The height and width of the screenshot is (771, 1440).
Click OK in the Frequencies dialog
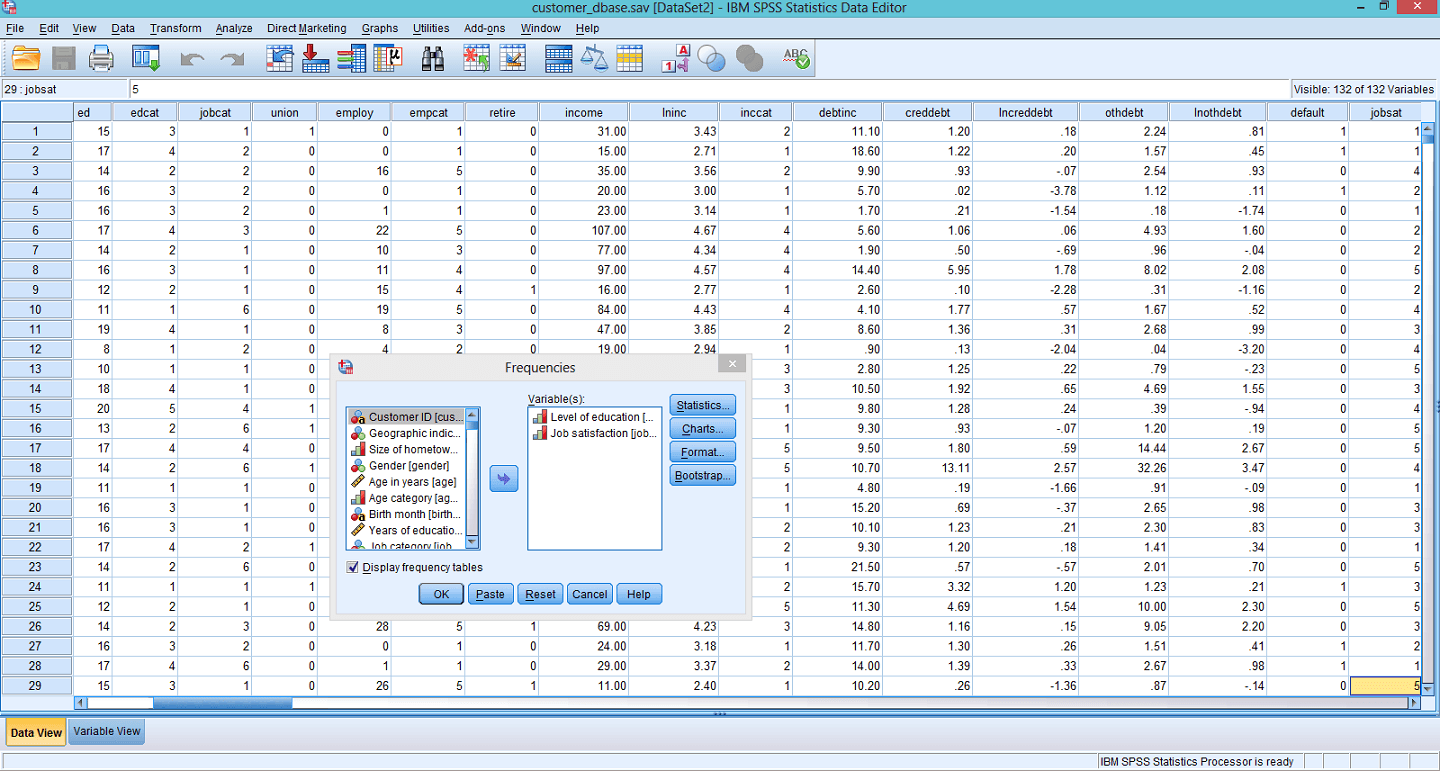pyautogui.click(x=441, y=594)
